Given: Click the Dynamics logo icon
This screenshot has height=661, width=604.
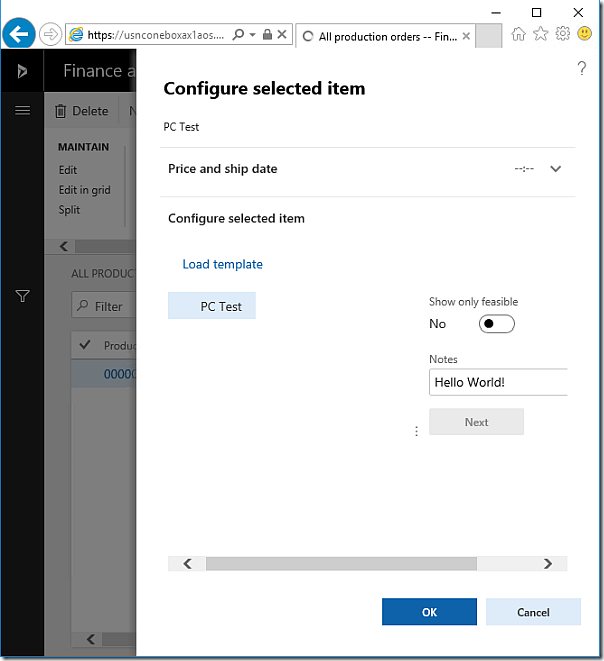Looking at the screenshot, I should tap(22, 71).
